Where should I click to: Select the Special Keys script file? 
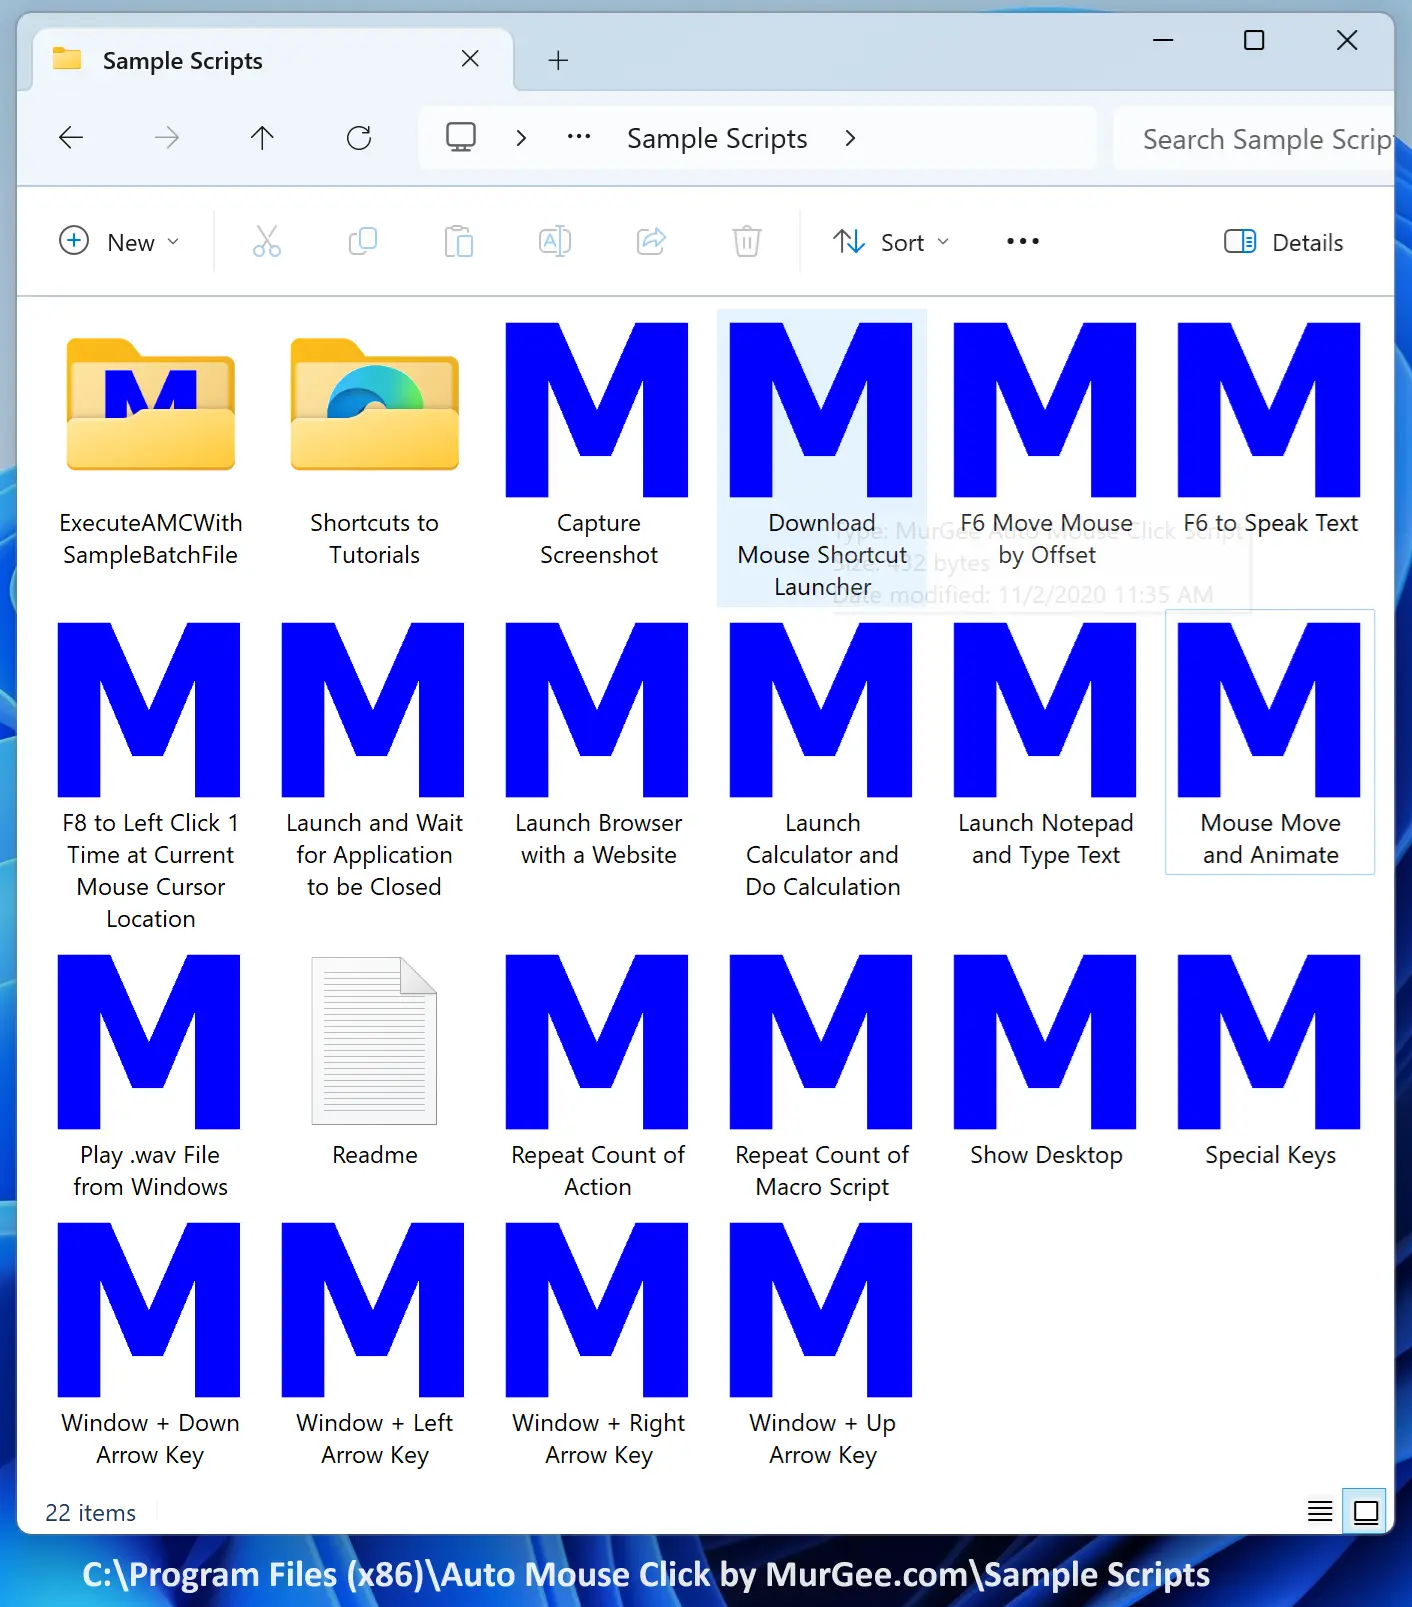click(x=1269, y=1042)
